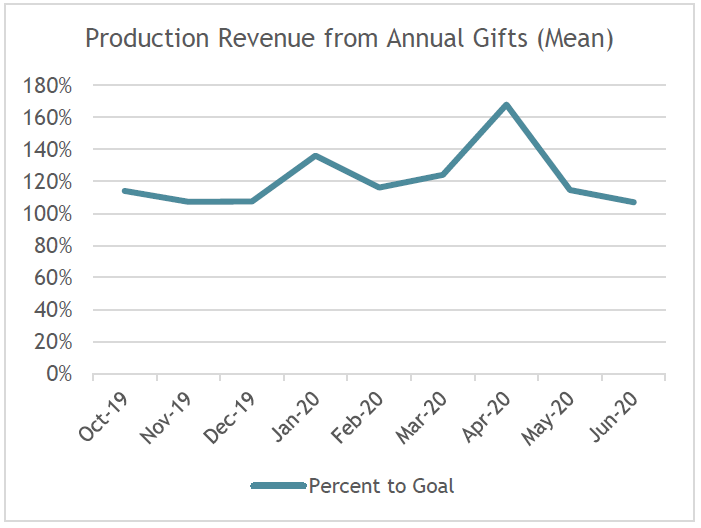Screen dimensions: 701x528
Task: Click the Jun-20 x-axis label
Action: pyautogui.click(x=614, y=416)
